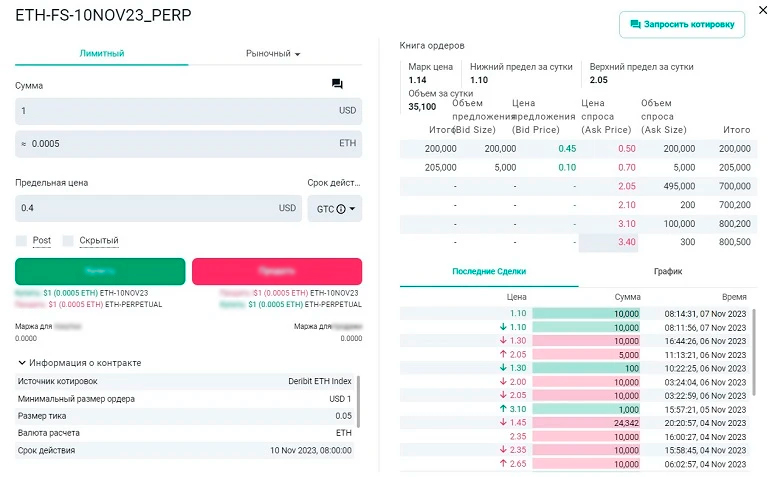
Task: Click the green buy button
Action: 100,271
